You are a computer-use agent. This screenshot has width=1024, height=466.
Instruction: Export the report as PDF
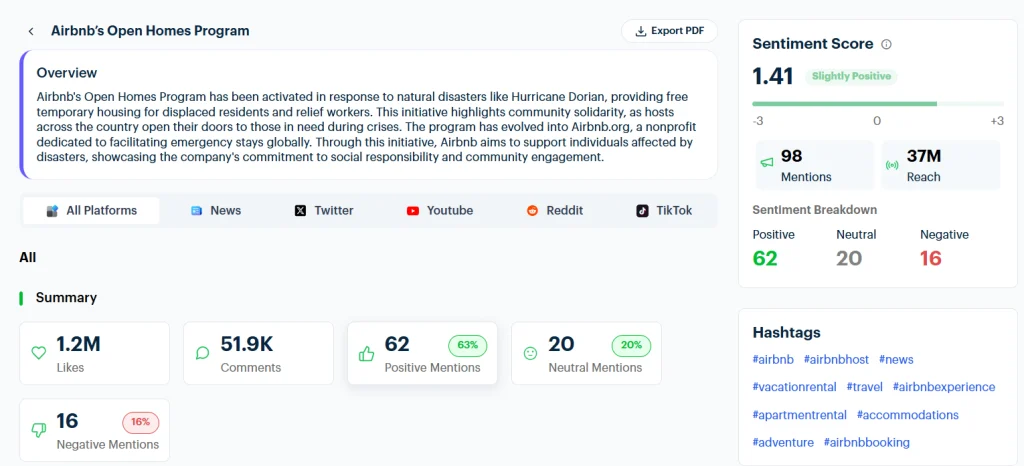(x=669, y=31)
